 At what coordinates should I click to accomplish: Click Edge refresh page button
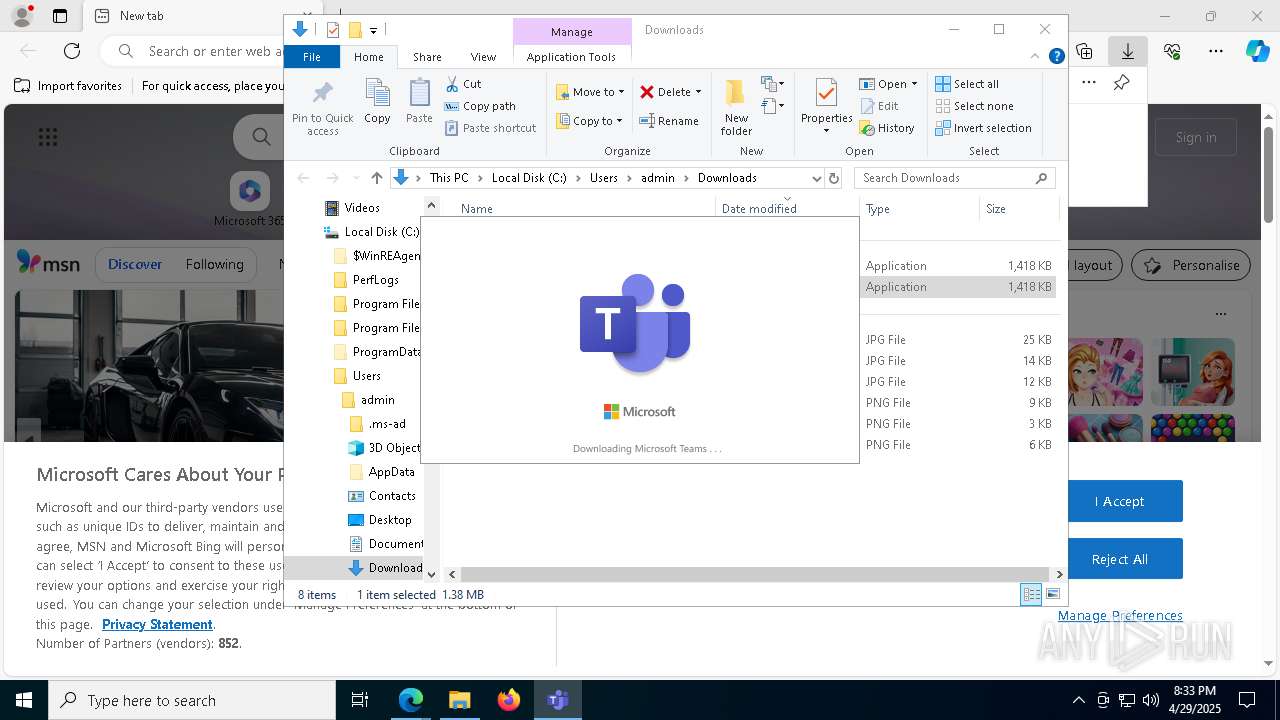click(x=72, y=51)
